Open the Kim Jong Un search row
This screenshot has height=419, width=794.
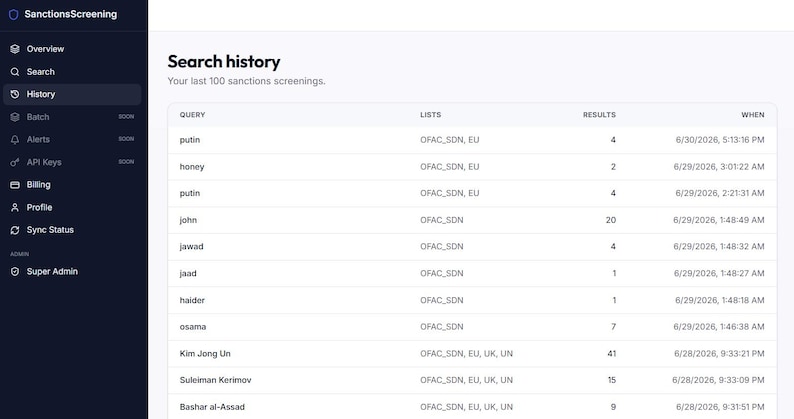[472, 354]
